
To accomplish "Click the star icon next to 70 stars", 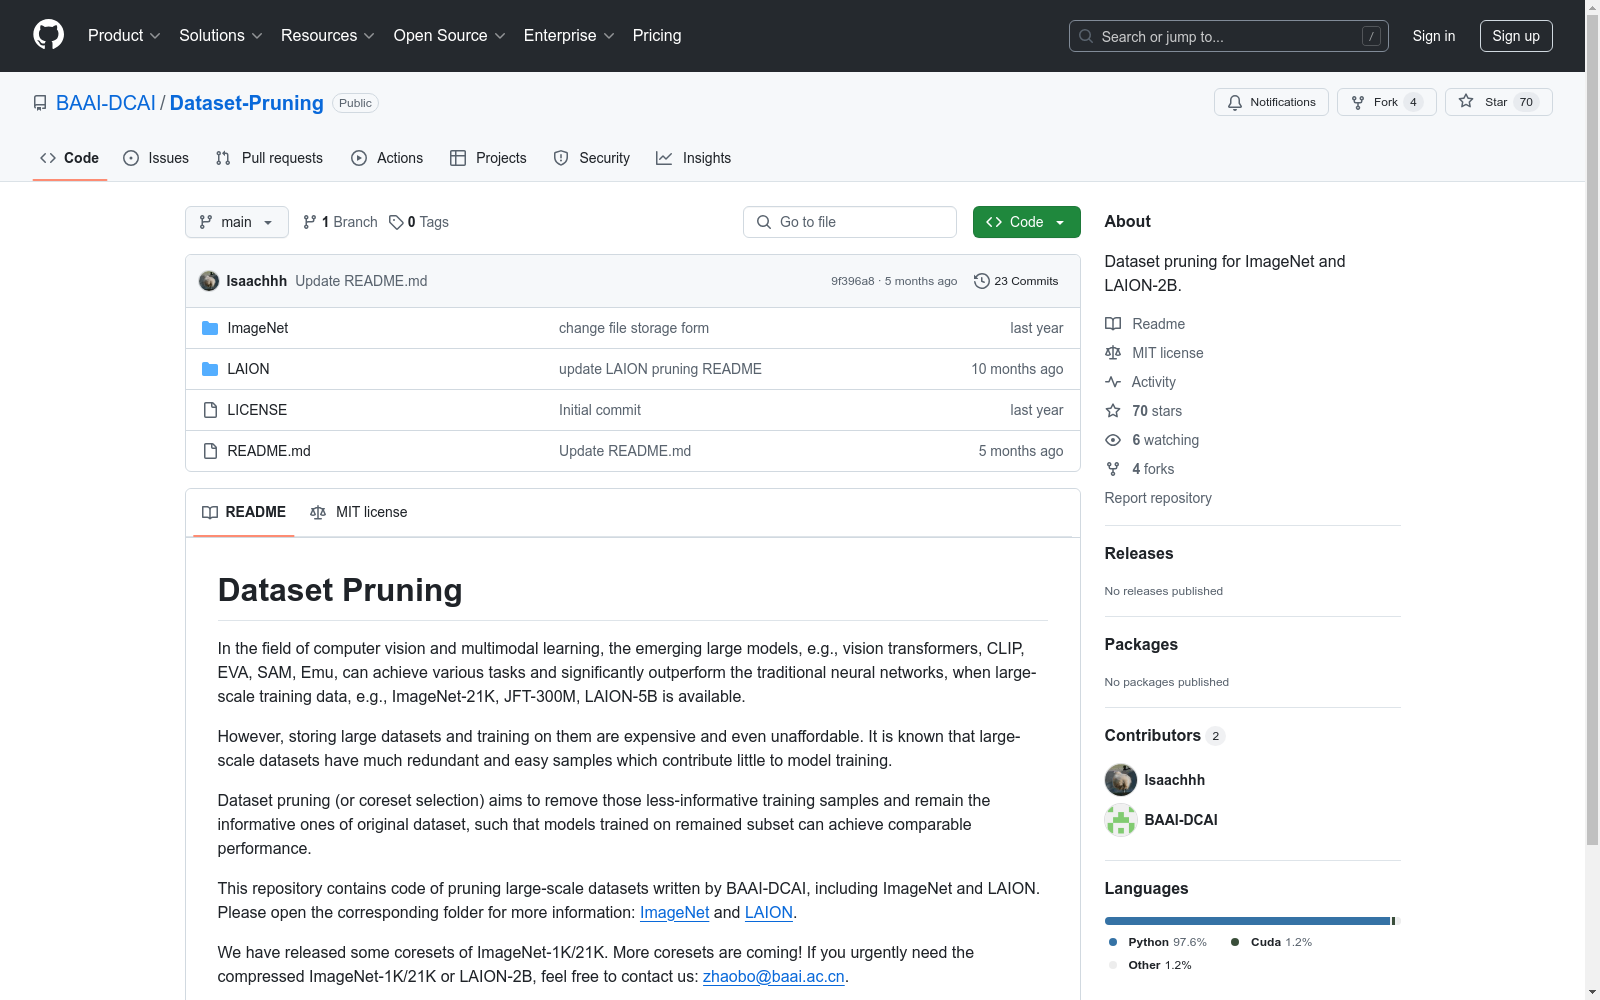I will 1113,411.
